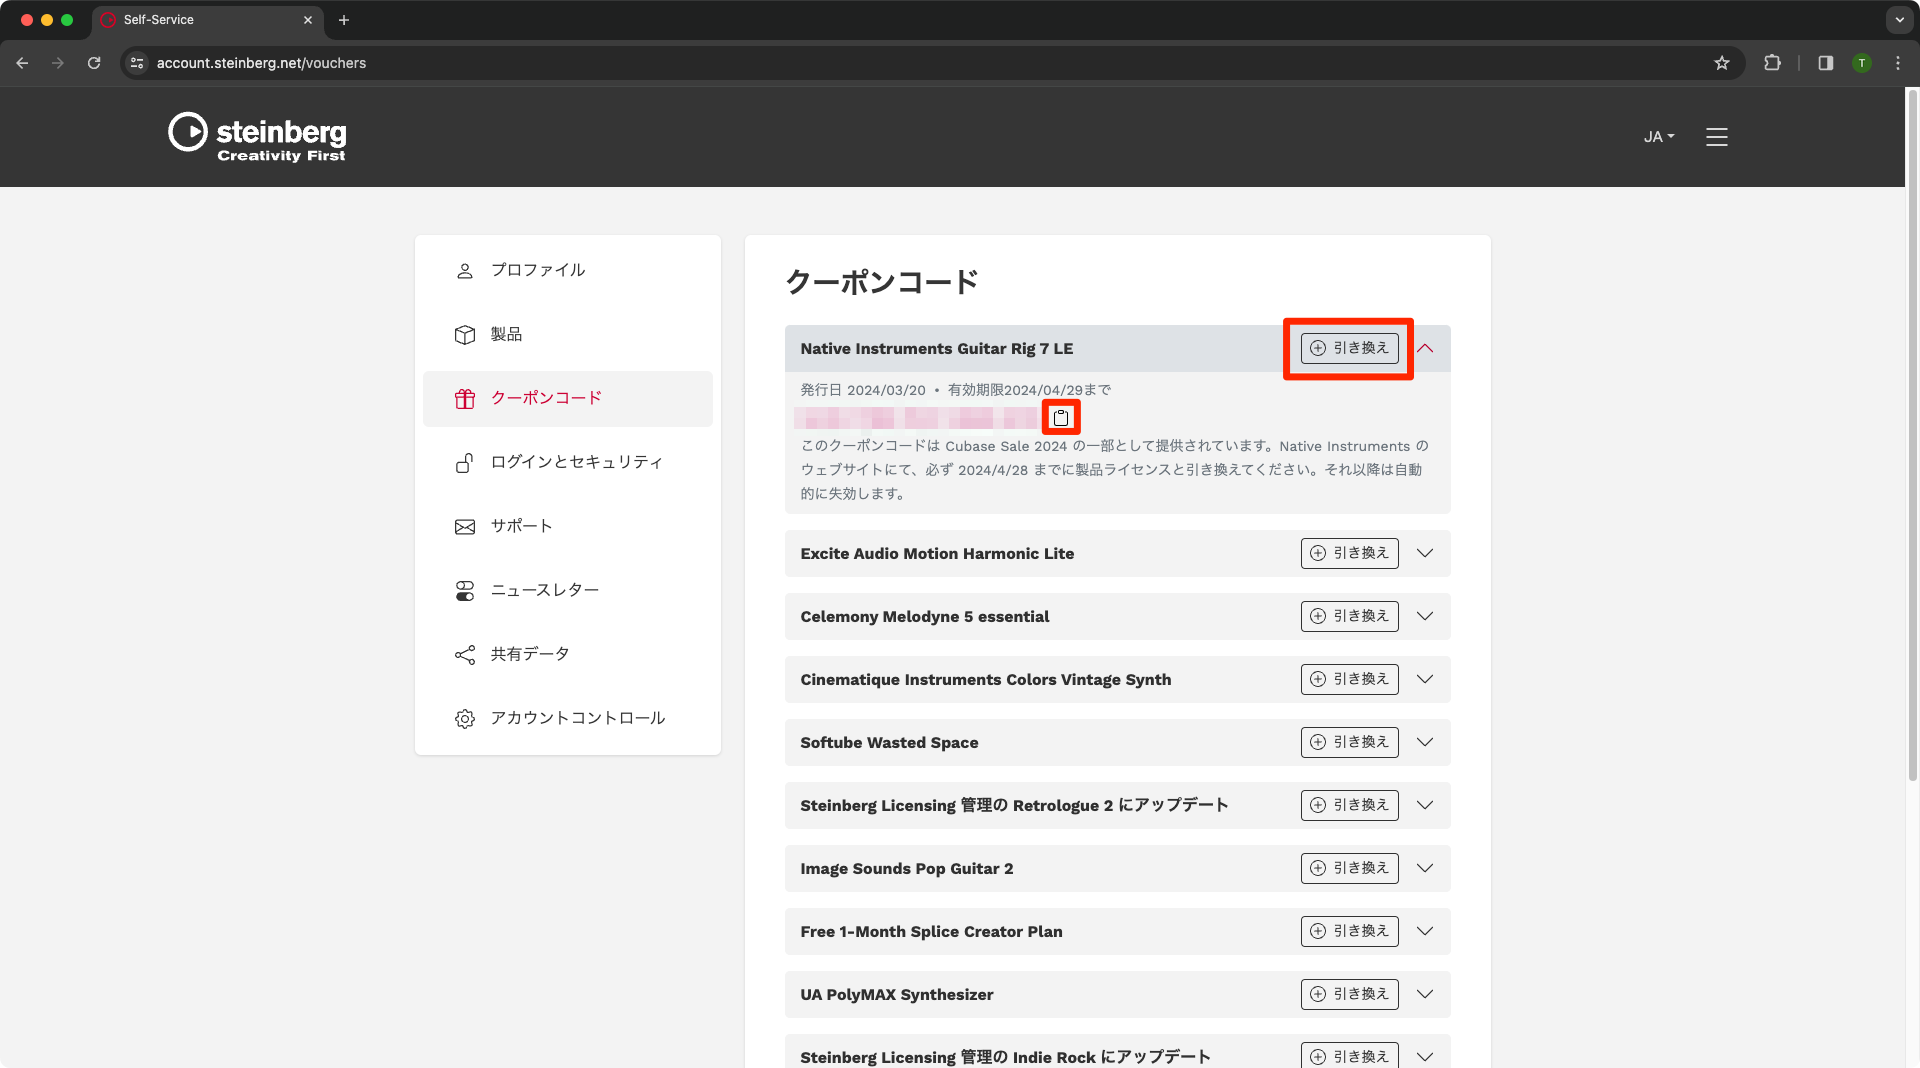Expand the Celemony Melodyne 5 essential entry
Screen dimensions: 1920x1068
tap(1425, 616)
